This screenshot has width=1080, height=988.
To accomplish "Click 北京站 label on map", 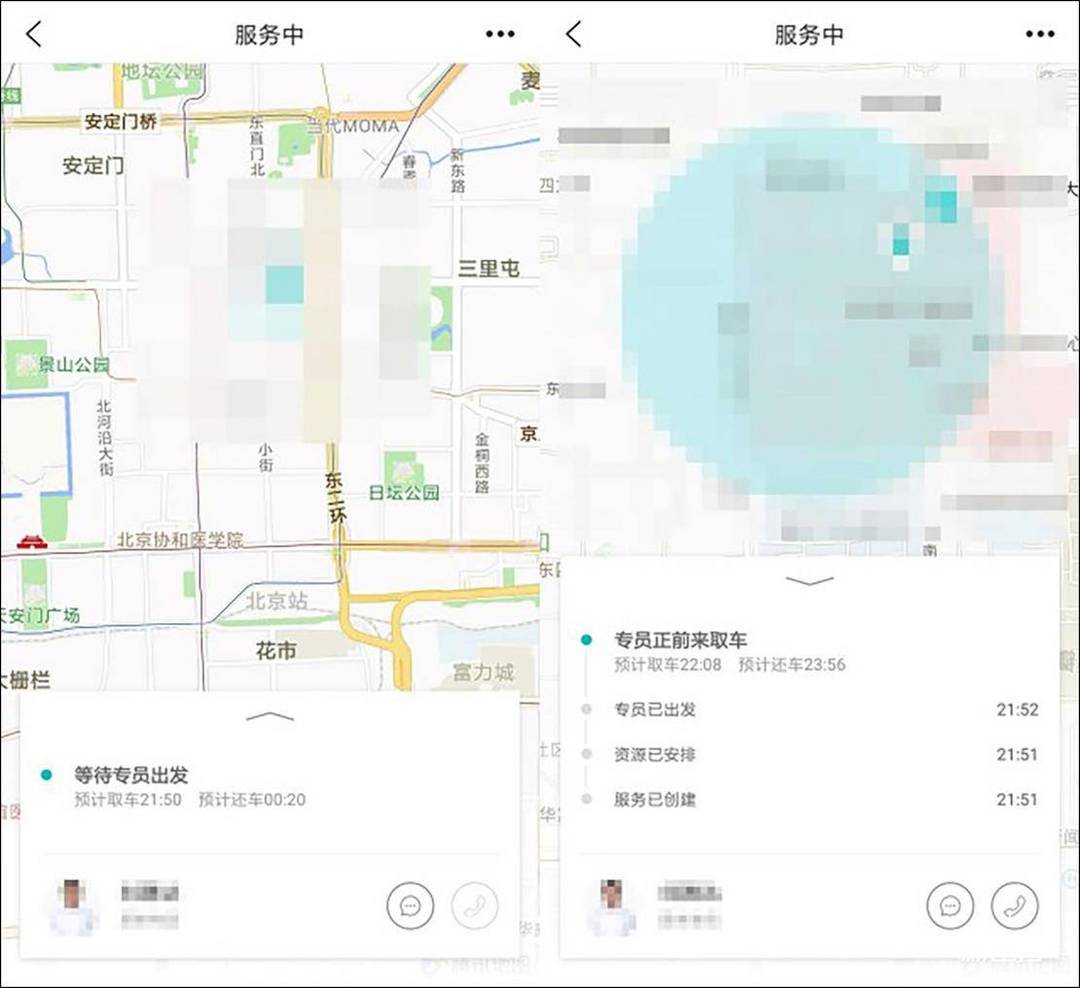I will coord(278,601).
